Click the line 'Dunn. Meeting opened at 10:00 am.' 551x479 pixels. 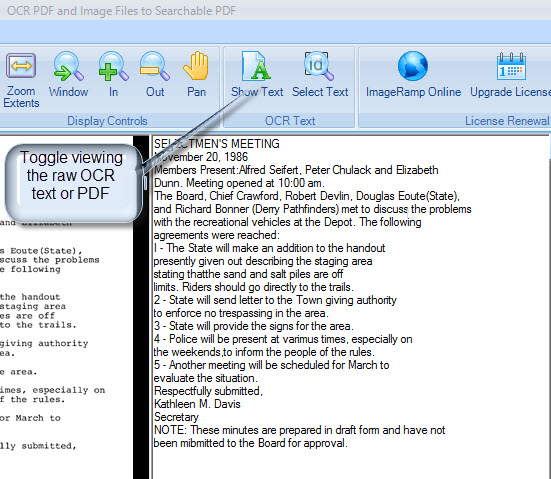click(x=239, y=183)
